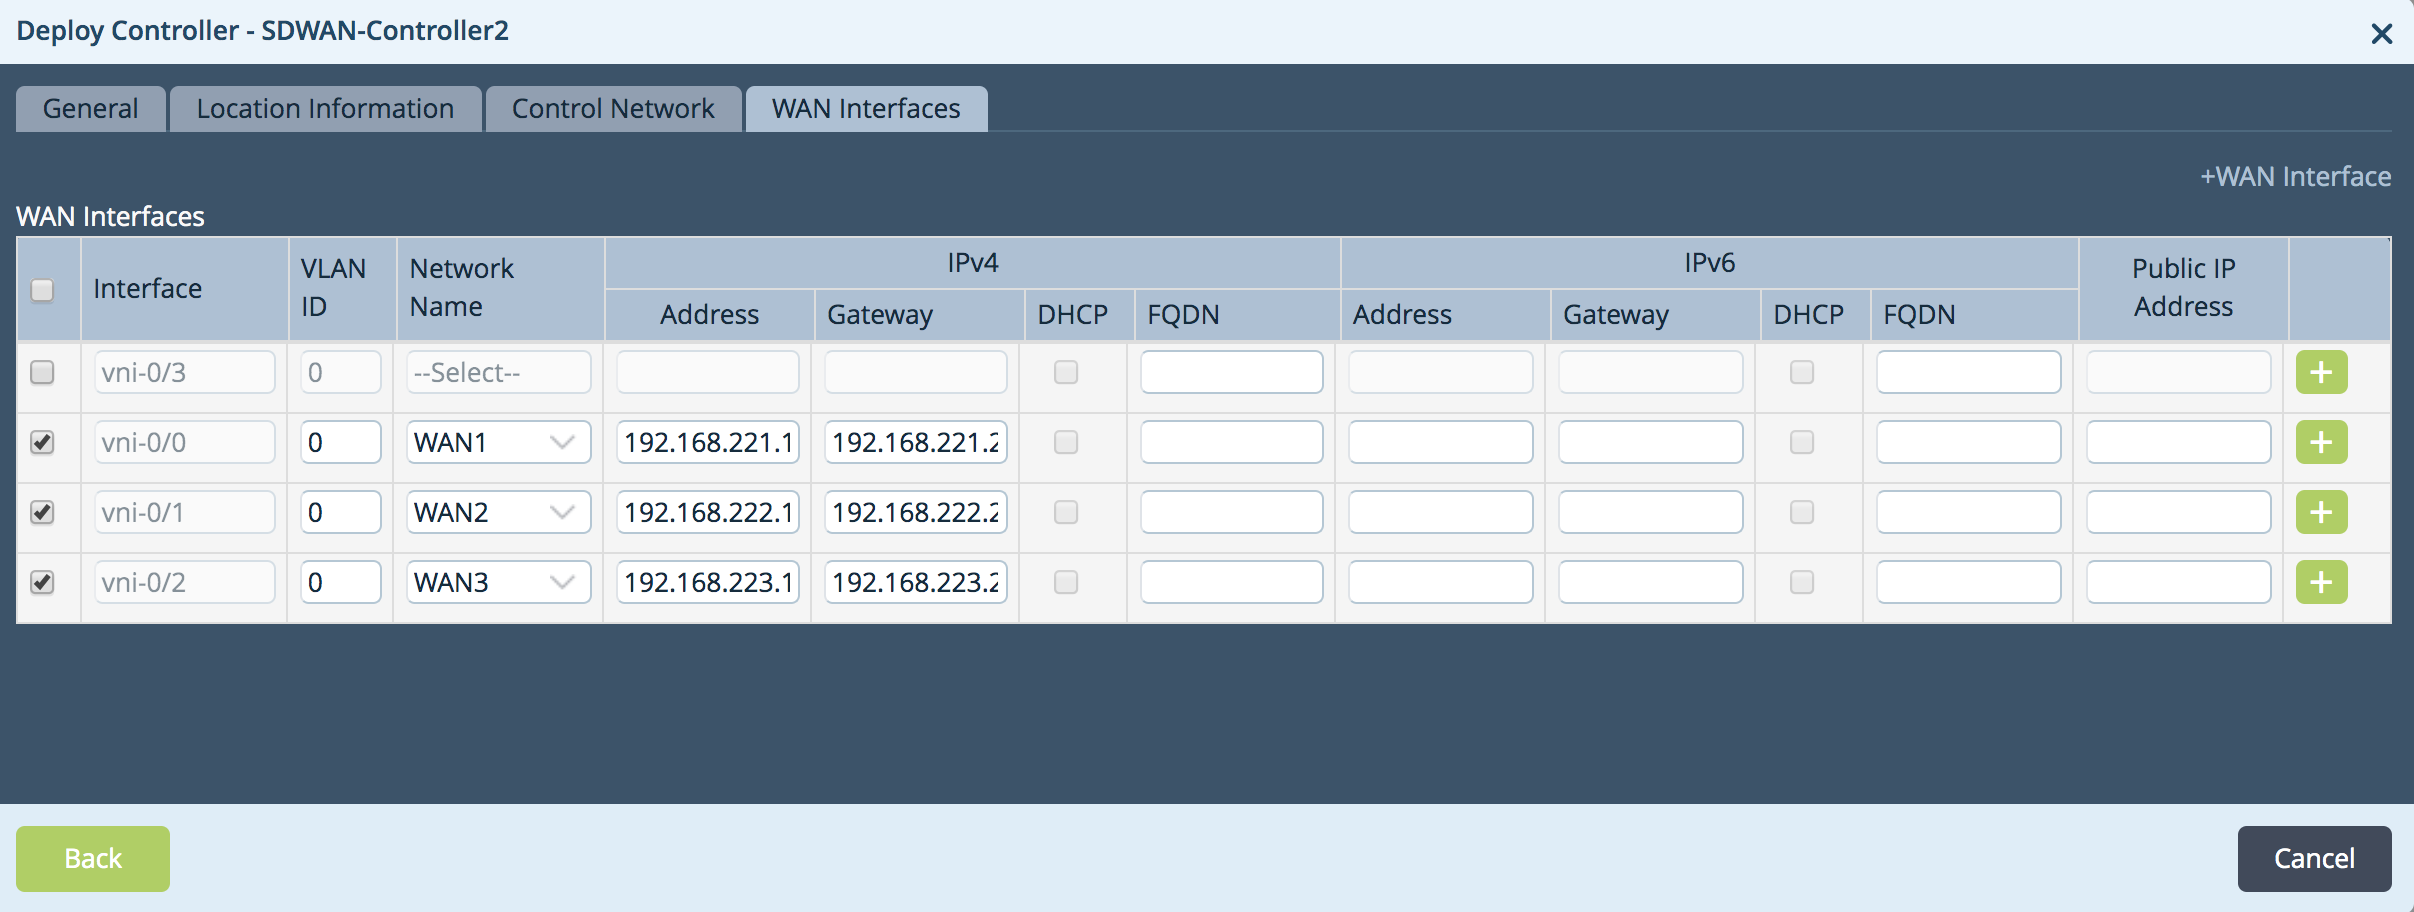Open the WAN1 network name dropdown

coord(498,442)
